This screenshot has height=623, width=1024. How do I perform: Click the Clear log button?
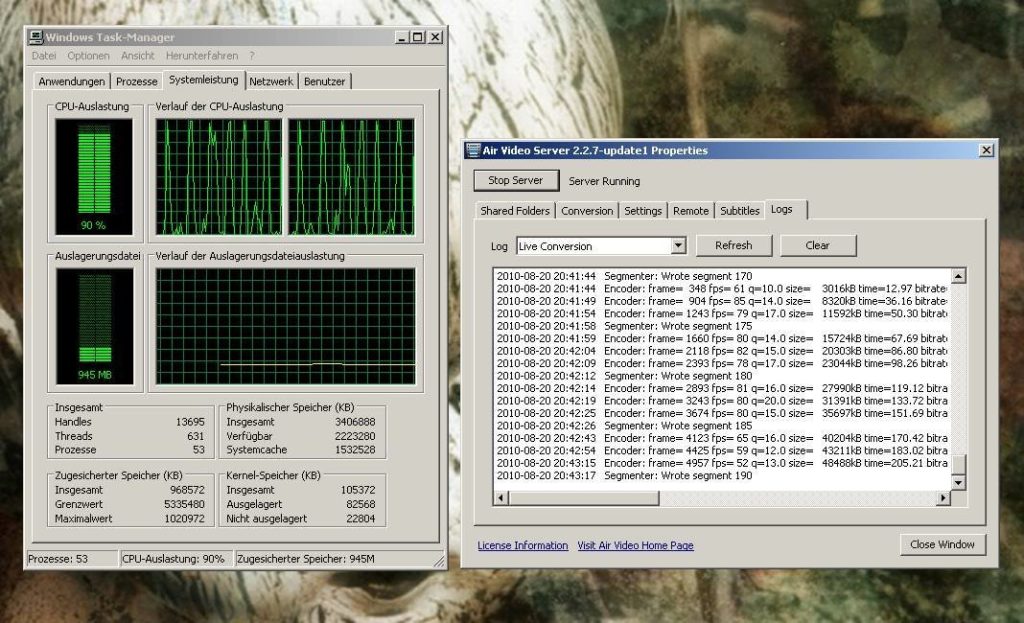point(818,246)
